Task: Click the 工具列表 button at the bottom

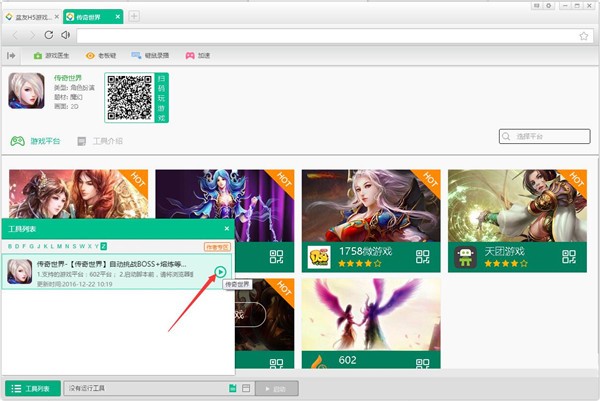Action: tap(31, 387)
